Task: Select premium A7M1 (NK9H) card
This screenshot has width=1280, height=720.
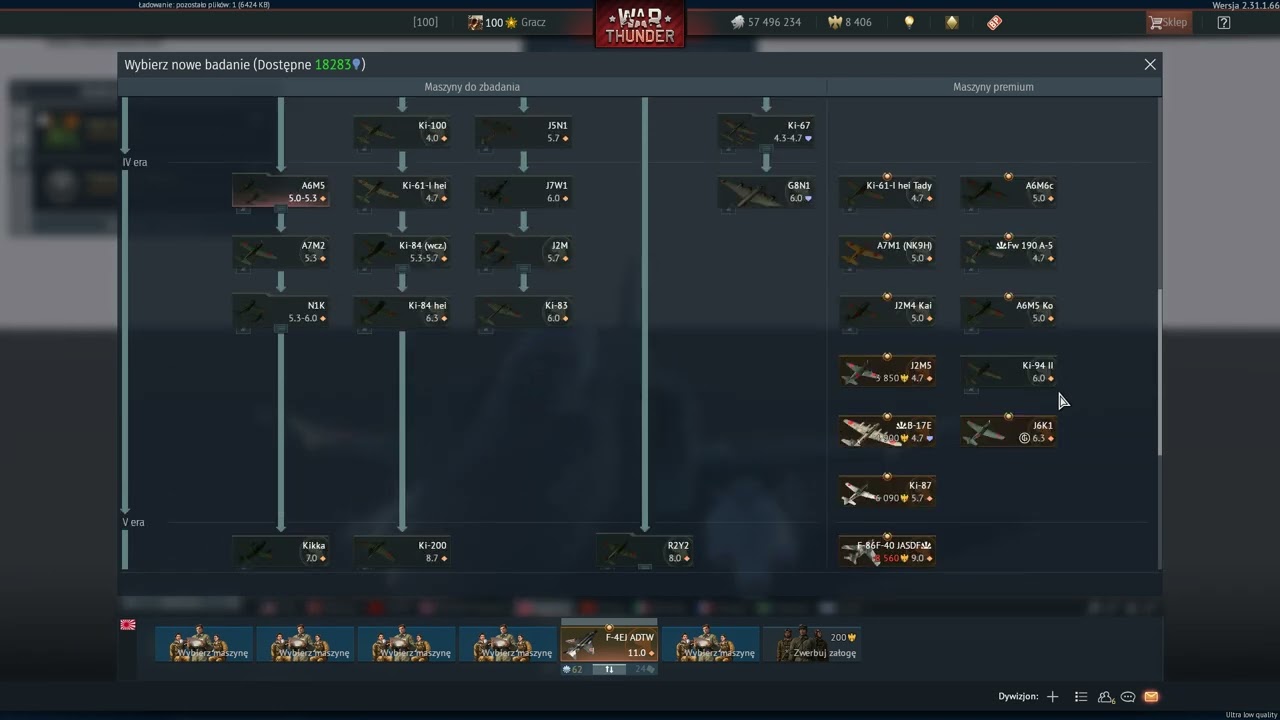Action: [x=887, y=252]
